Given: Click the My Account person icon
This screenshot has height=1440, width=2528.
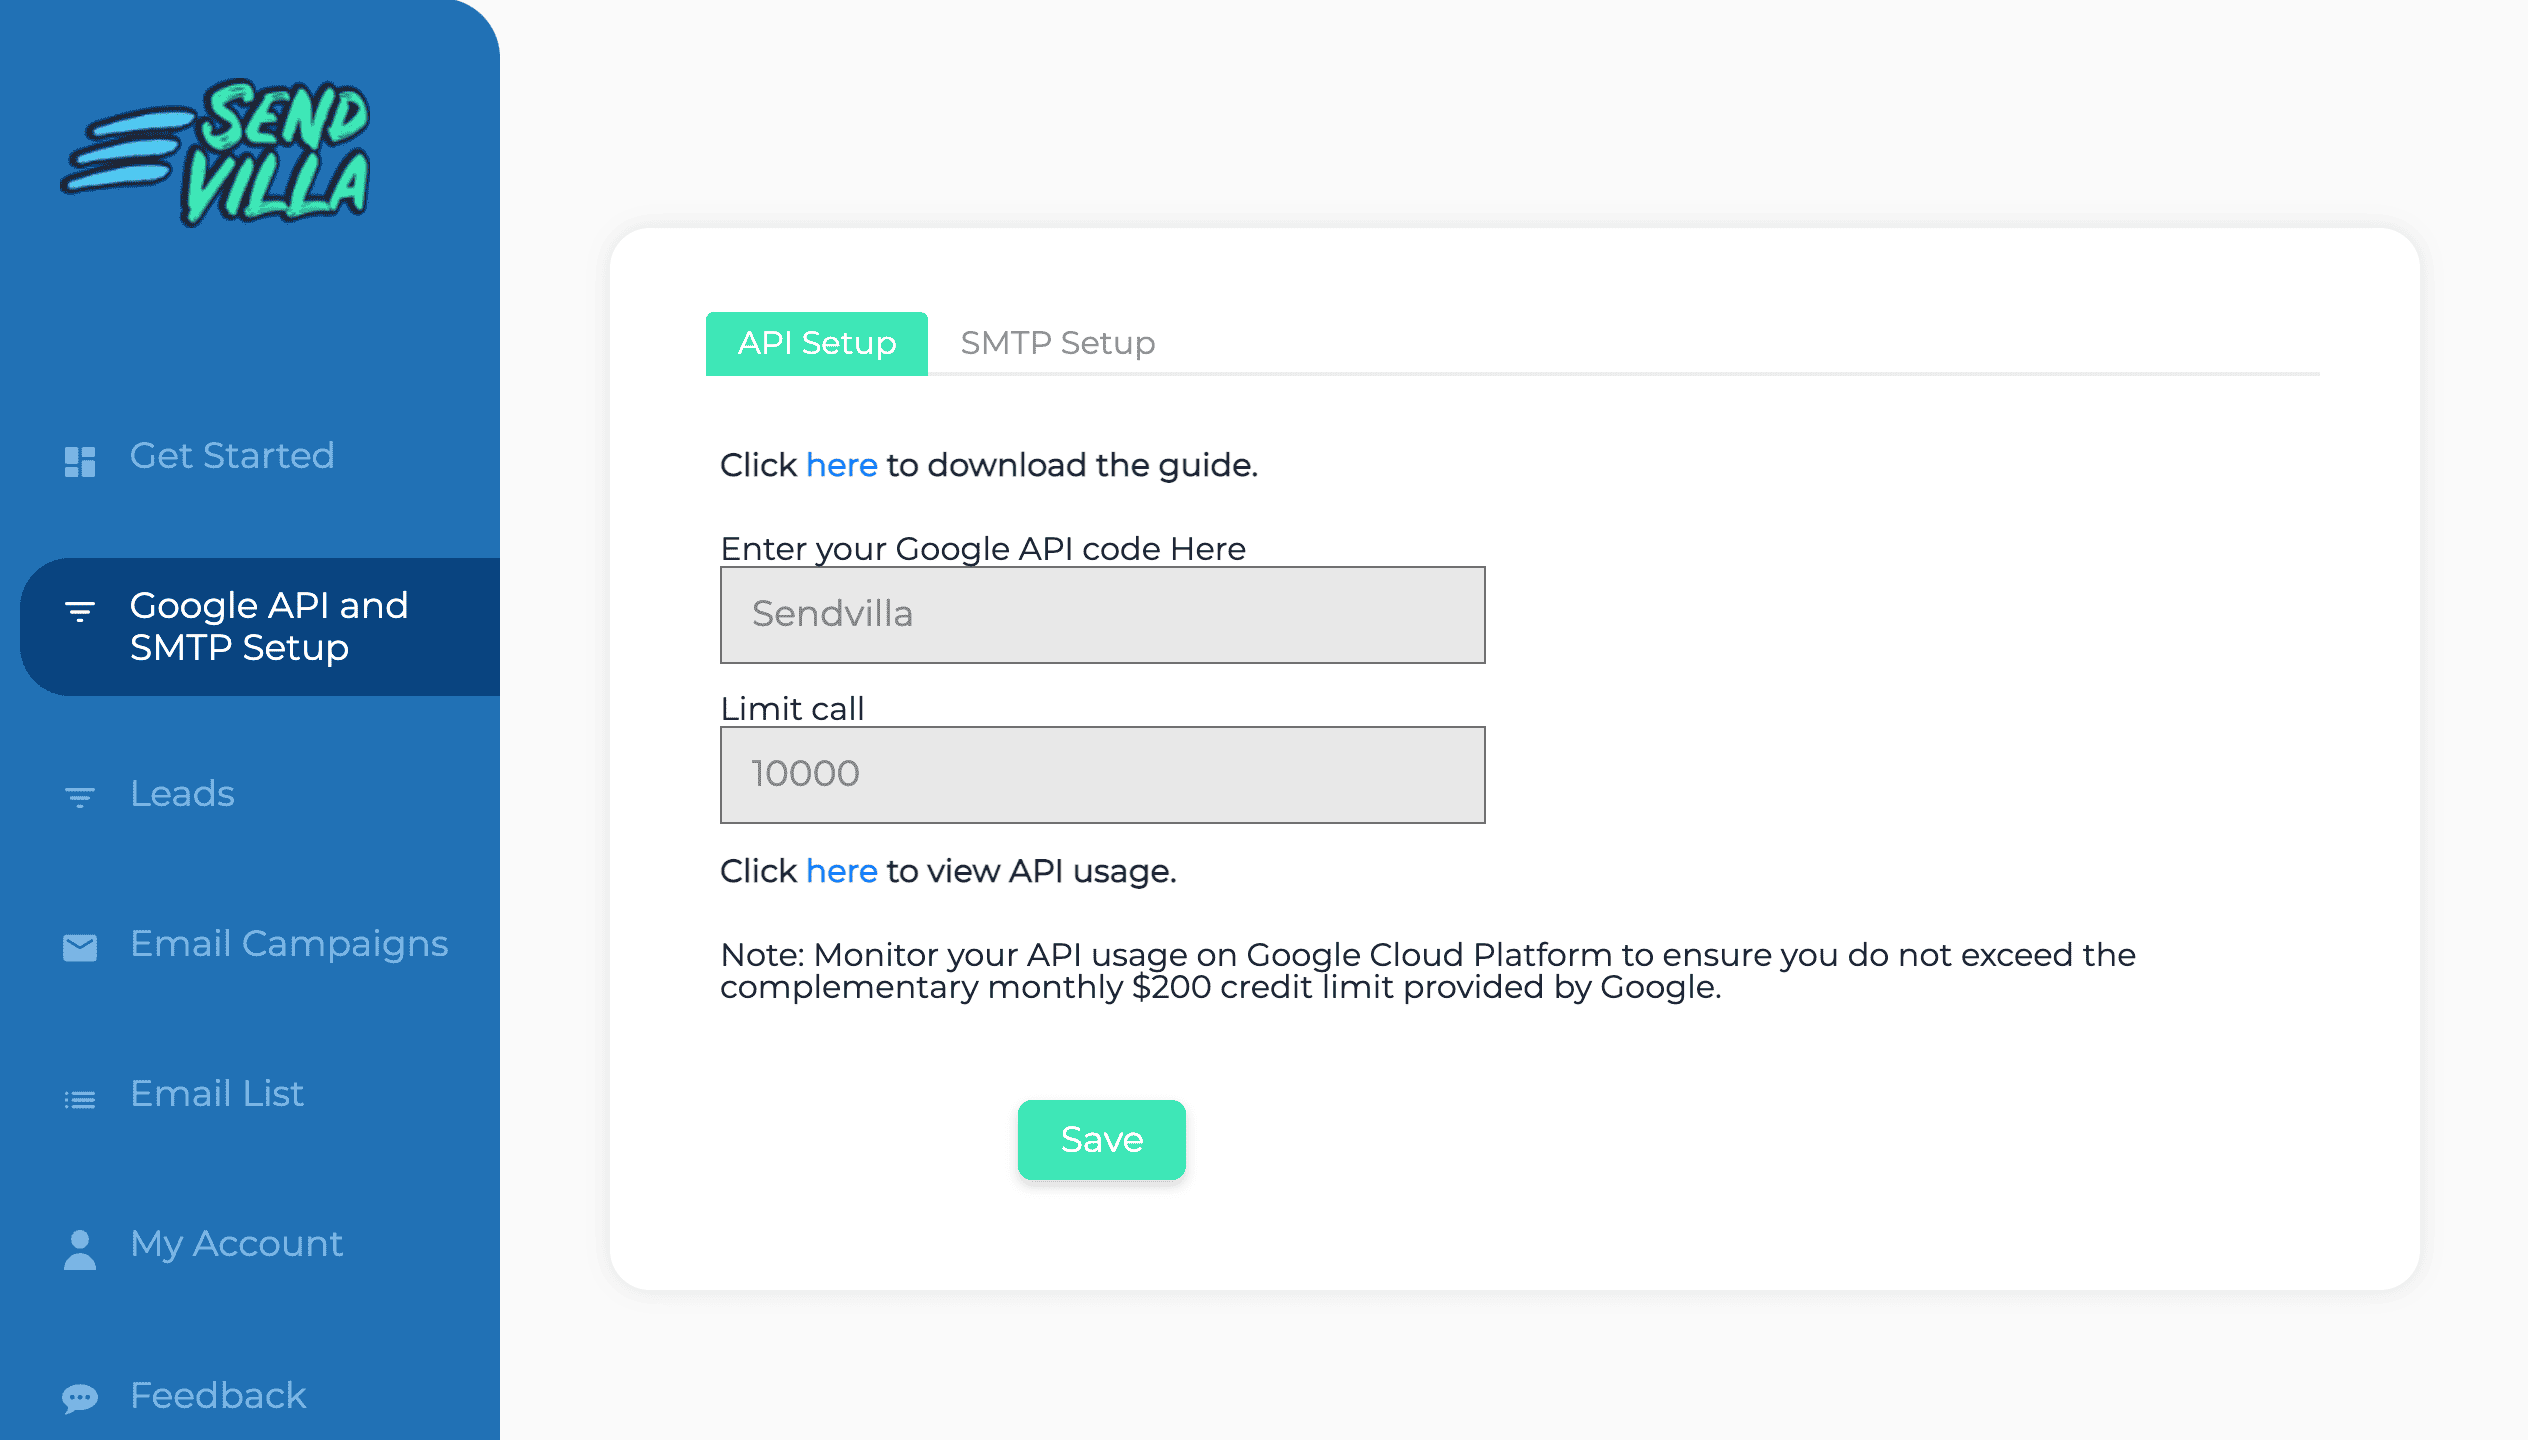Looking at the screenshot, I should tap(80, 1249).
